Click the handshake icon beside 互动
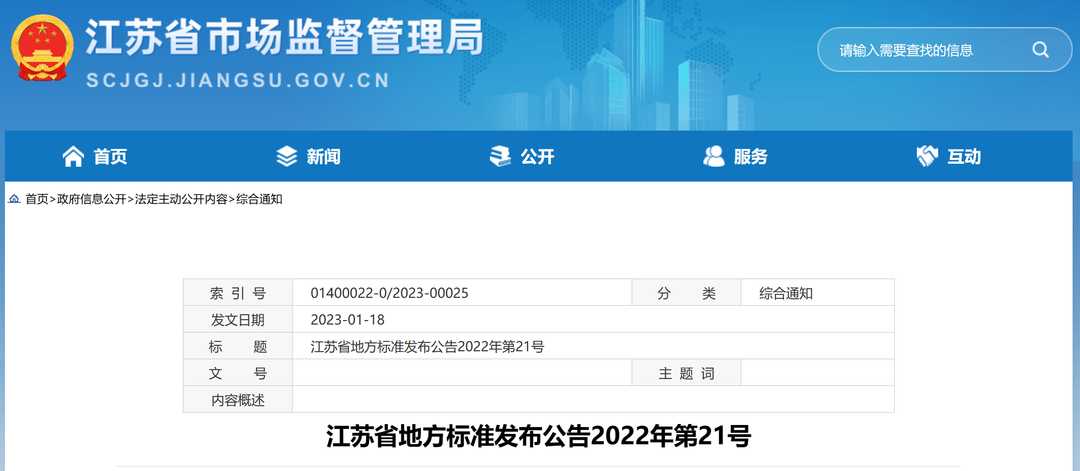 click(927, 157)
